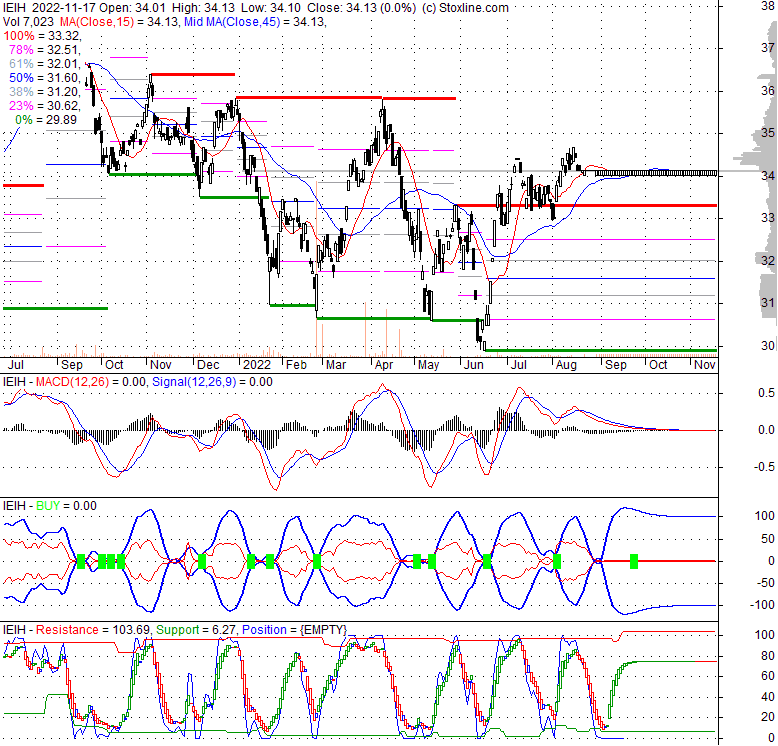778x746 pixels.
Task: Click the 37 price label on the price axis
Action: tap(768, 48)
